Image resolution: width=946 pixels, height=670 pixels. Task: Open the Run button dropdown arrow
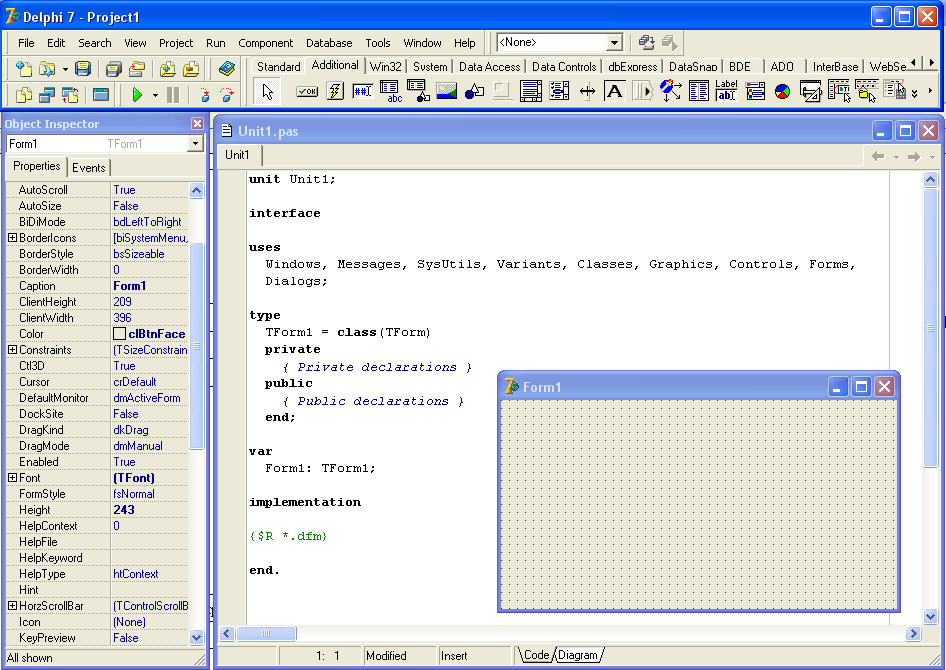point(155,95)
